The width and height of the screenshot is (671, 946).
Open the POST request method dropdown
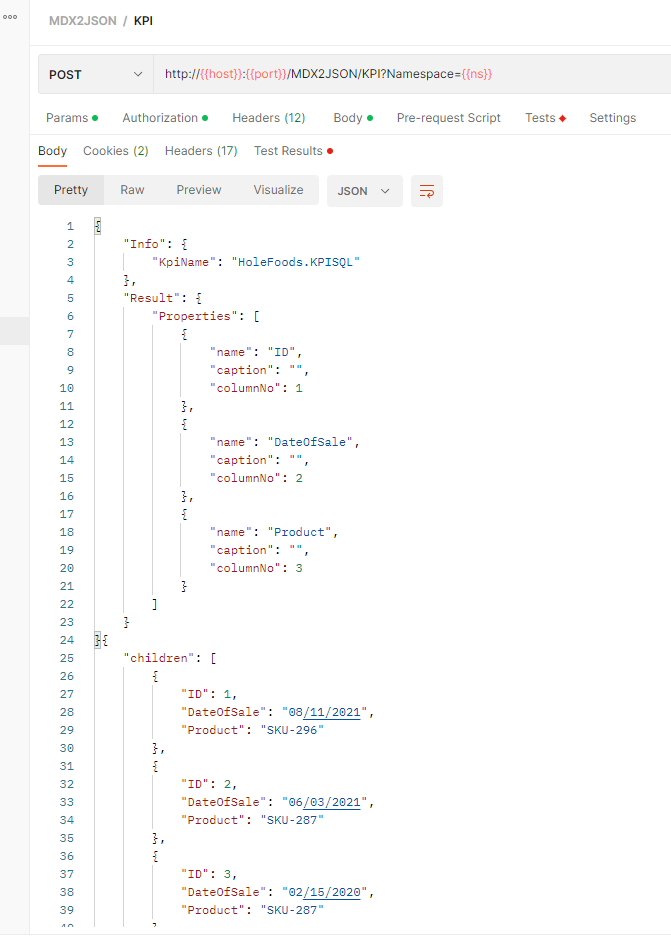coord(95,74)
